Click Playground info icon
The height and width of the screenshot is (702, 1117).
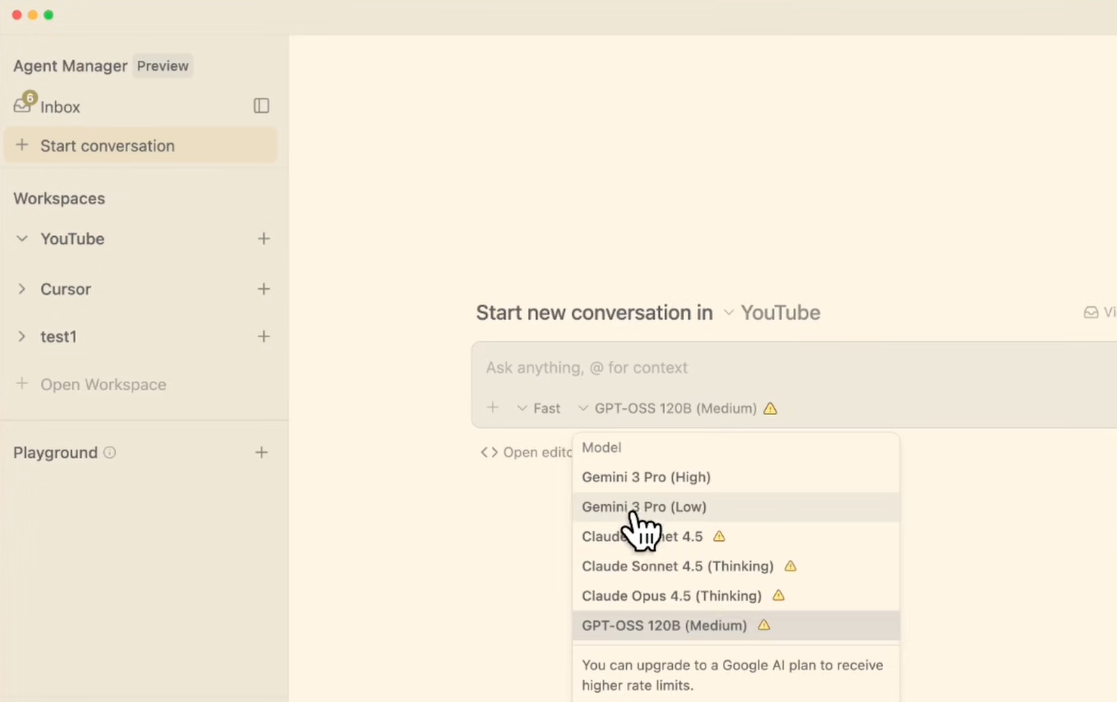point(110,453)
